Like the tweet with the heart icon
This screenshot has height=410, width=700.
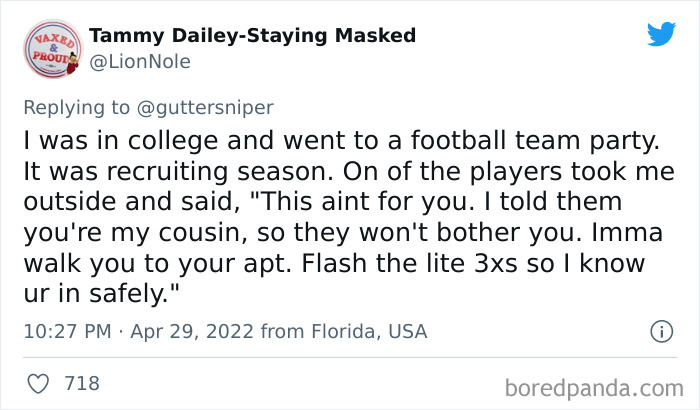click(x=38, y=384)
